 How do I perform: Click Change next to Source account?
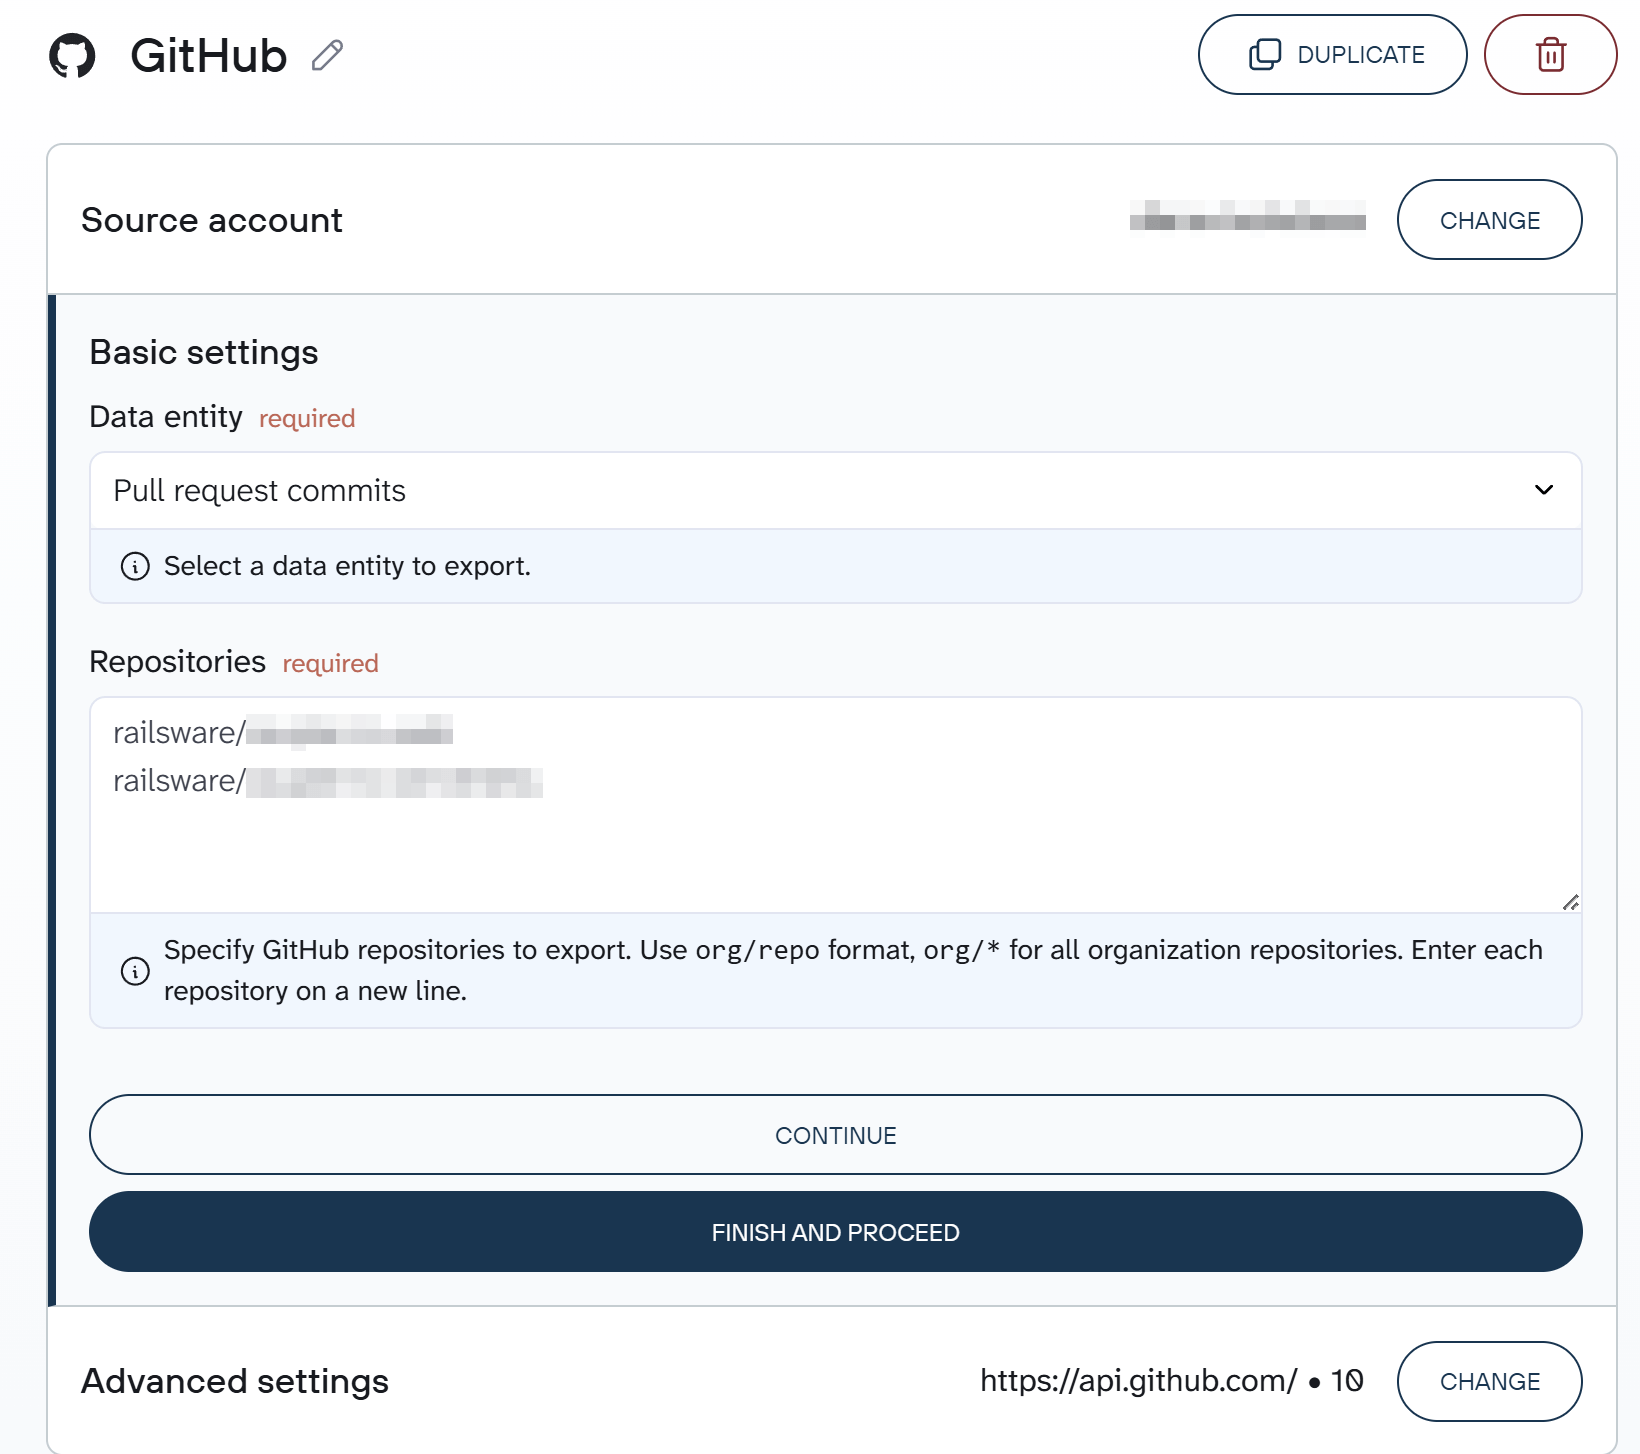pos(1489,220)
